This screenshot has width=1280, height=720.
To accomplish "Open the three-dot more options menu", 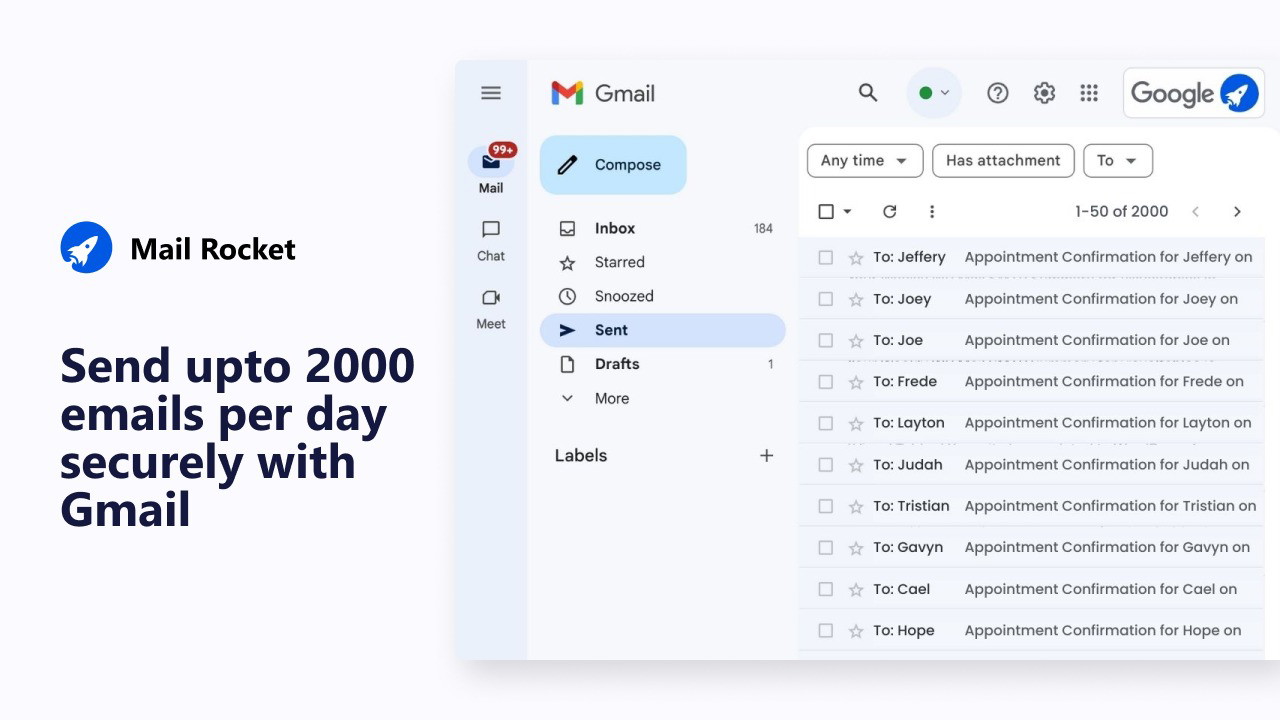I will (x=932, y=211).
